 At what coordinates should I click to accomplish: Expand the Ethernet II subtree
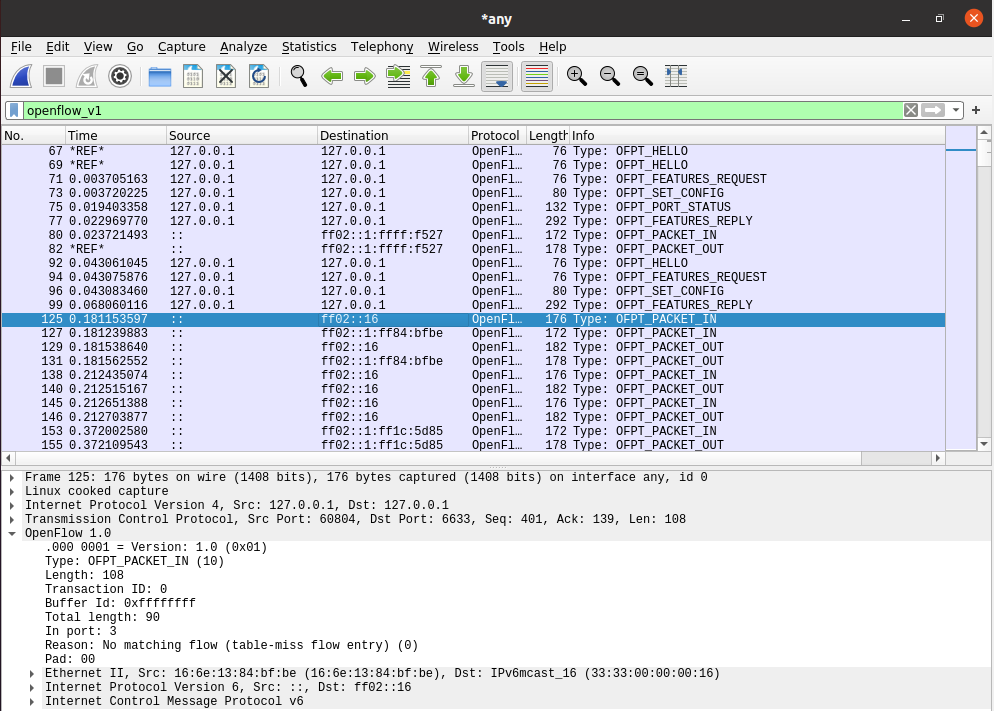pos(32,674)
